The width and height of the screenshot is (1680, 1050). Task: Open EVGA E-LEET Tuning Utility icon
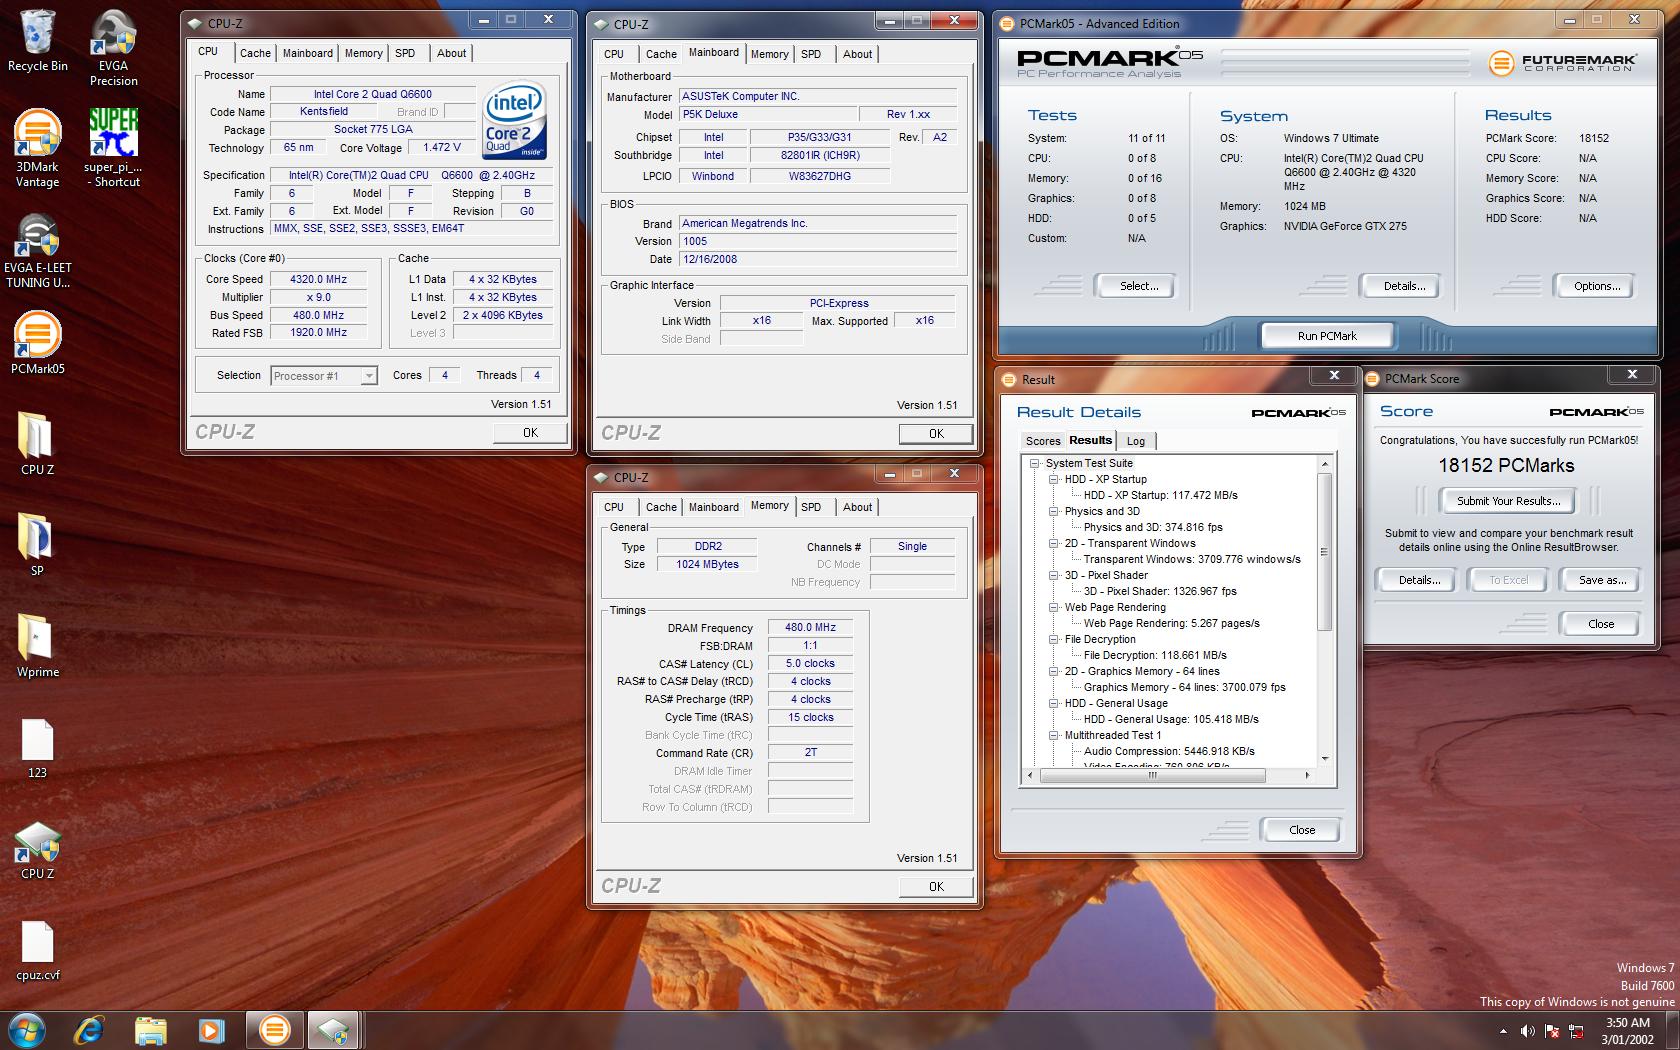(37, 251)
